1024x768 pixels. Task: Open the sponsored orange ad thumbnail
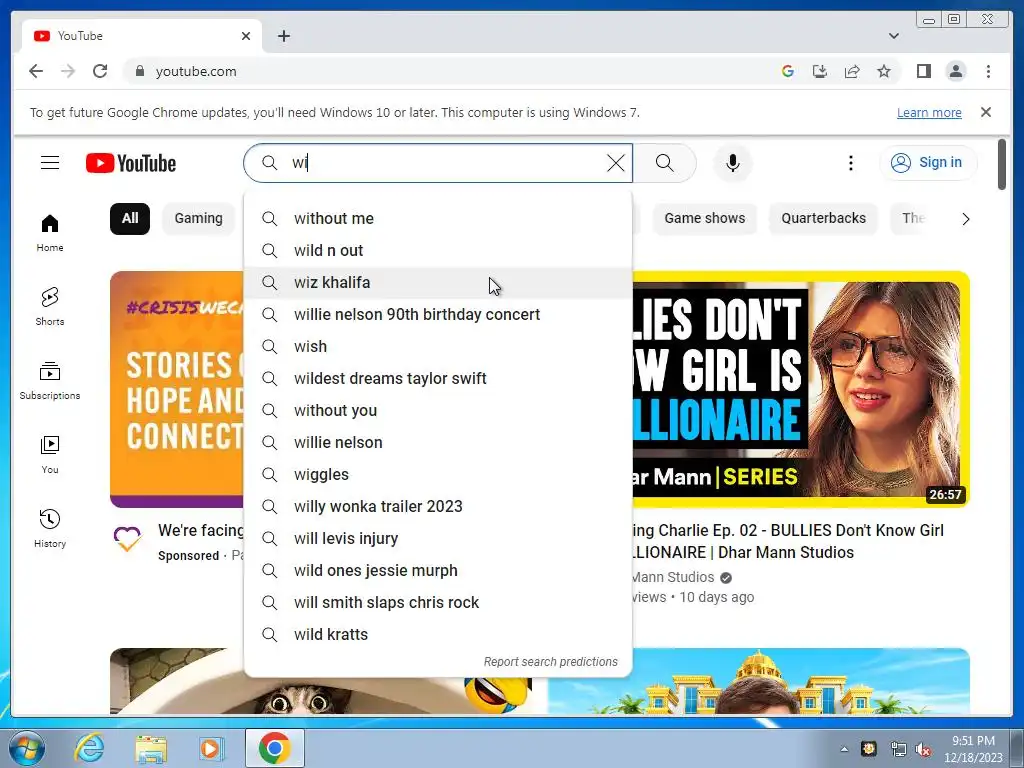tap(177, 389)
